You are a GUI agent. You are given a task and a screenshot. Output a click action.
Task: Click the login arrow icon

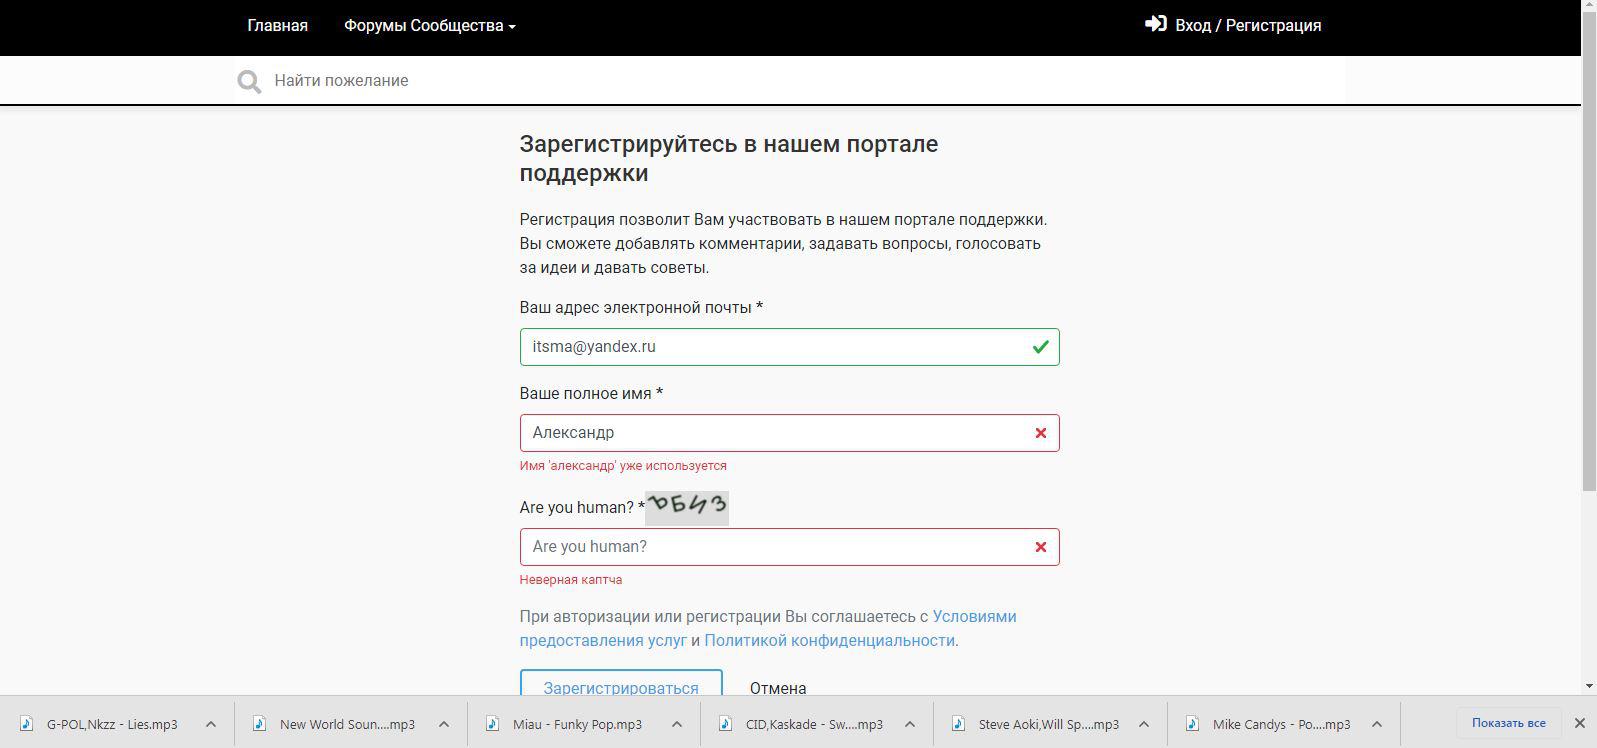click(1156, 24)
